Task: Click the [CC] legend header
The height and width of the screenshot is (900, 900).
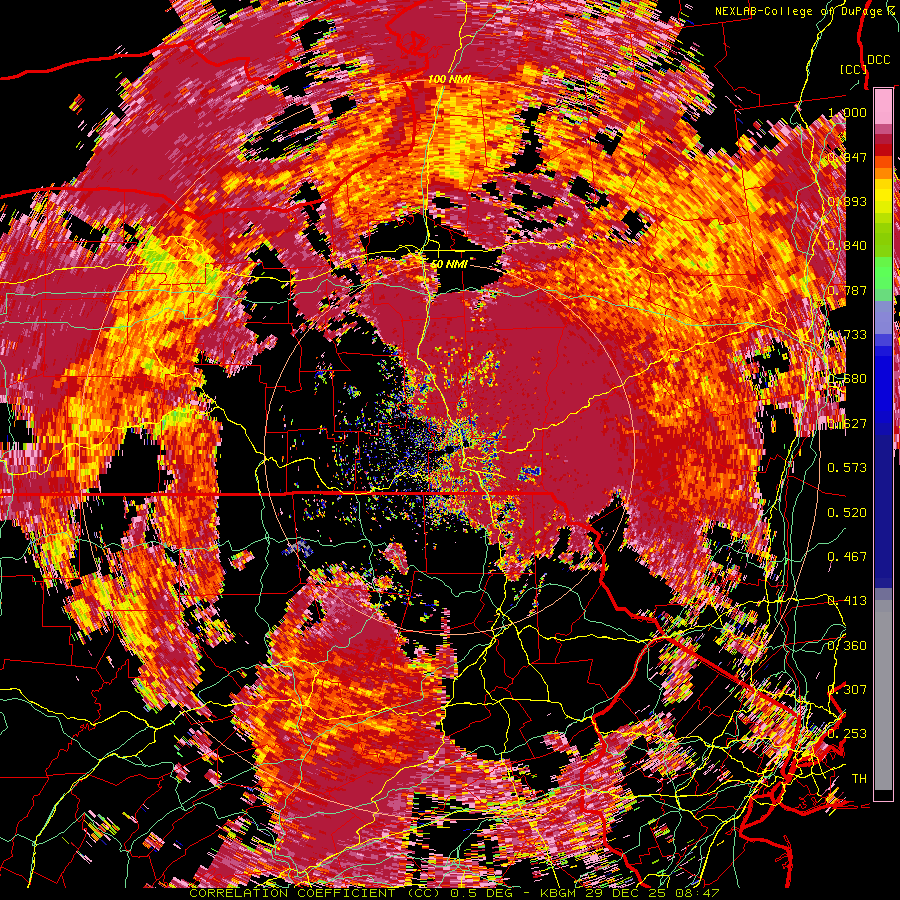Action: (x=853, y=69)
